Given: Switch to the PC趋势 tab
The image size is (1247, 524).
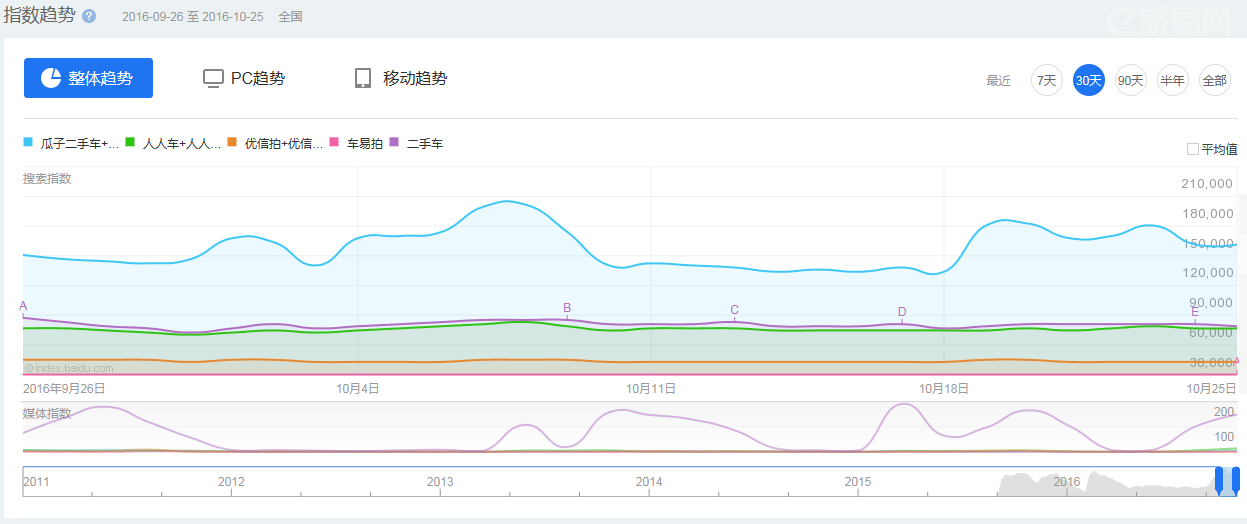Looking at the screenshot, I should 245,79.
